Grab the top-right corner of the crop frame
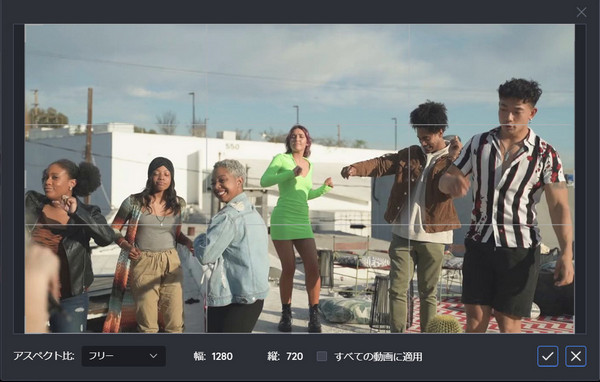Viewport: 600px width, 382px height. pyautogui.click(x=574, y=24)
